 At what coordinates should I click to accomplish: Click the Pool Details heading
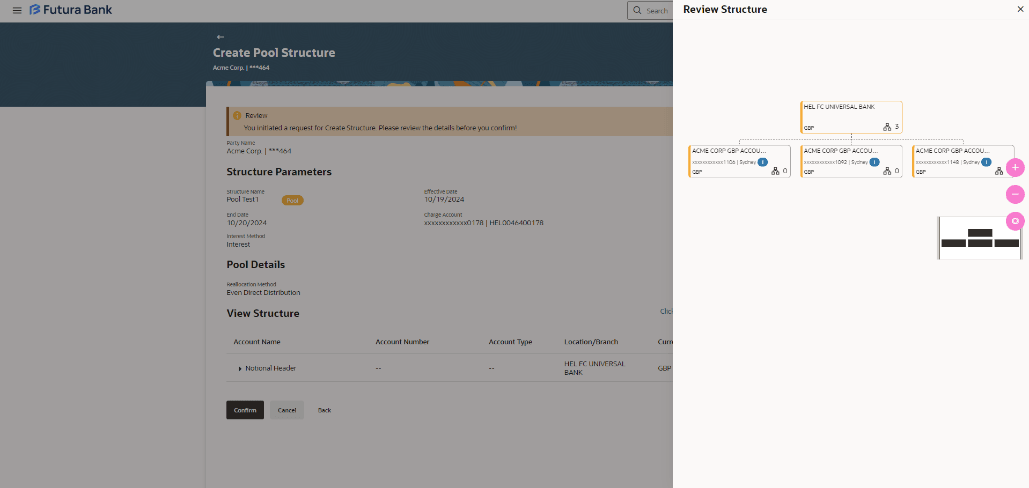[255, 265]
